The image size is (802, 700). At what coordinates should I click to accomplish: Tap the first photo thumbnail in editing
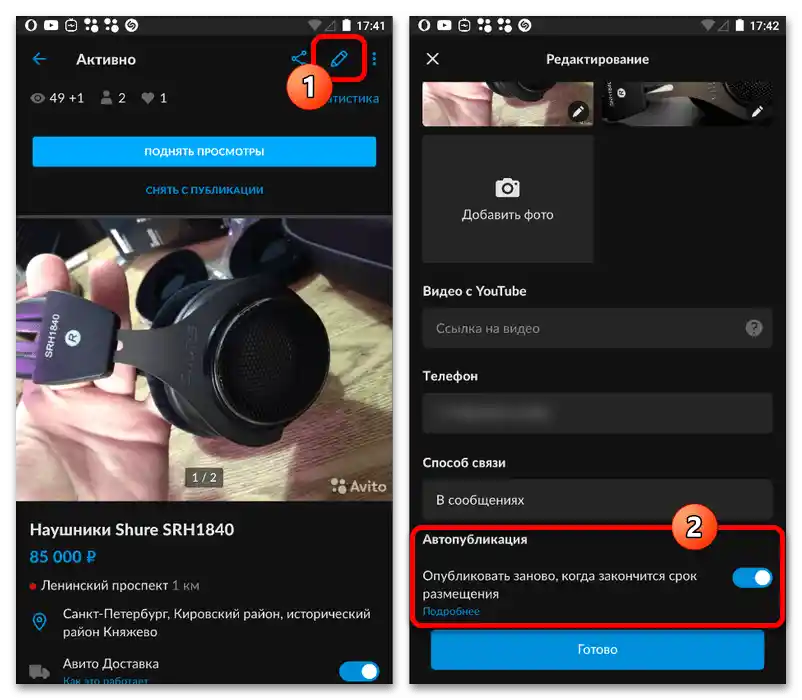pos(507,104)
